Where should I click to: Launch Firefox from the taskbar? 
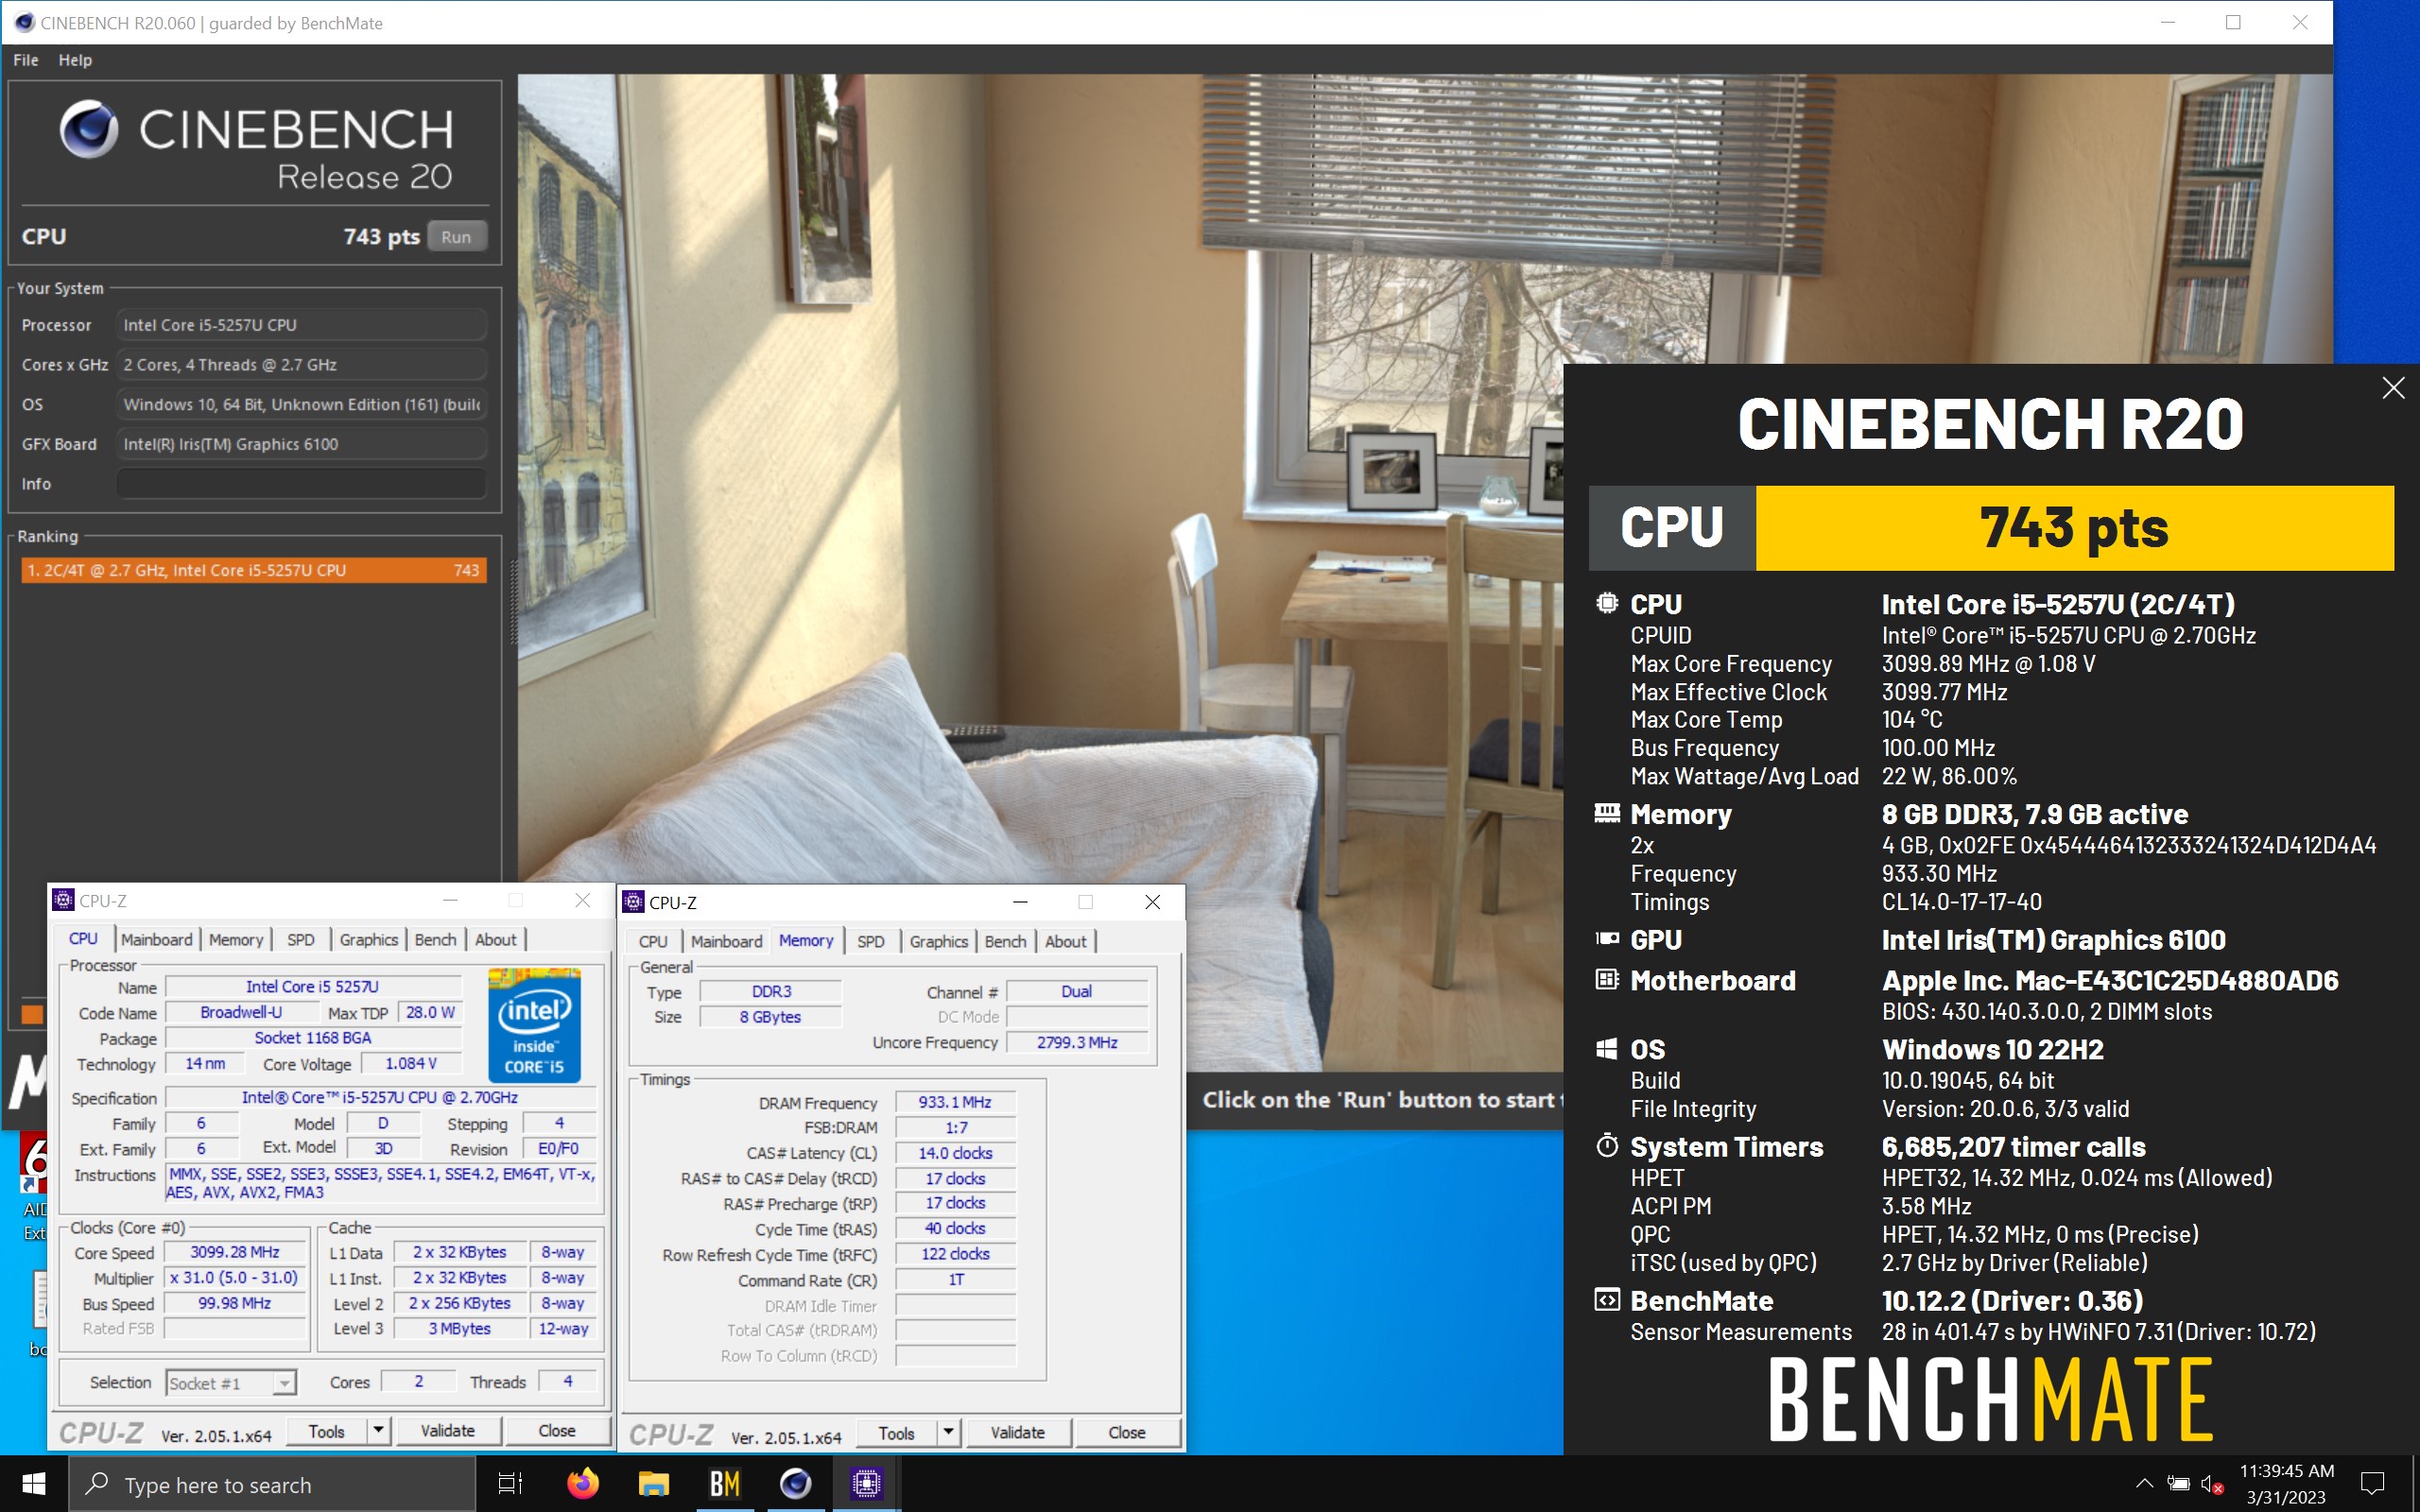(582, 1484)
